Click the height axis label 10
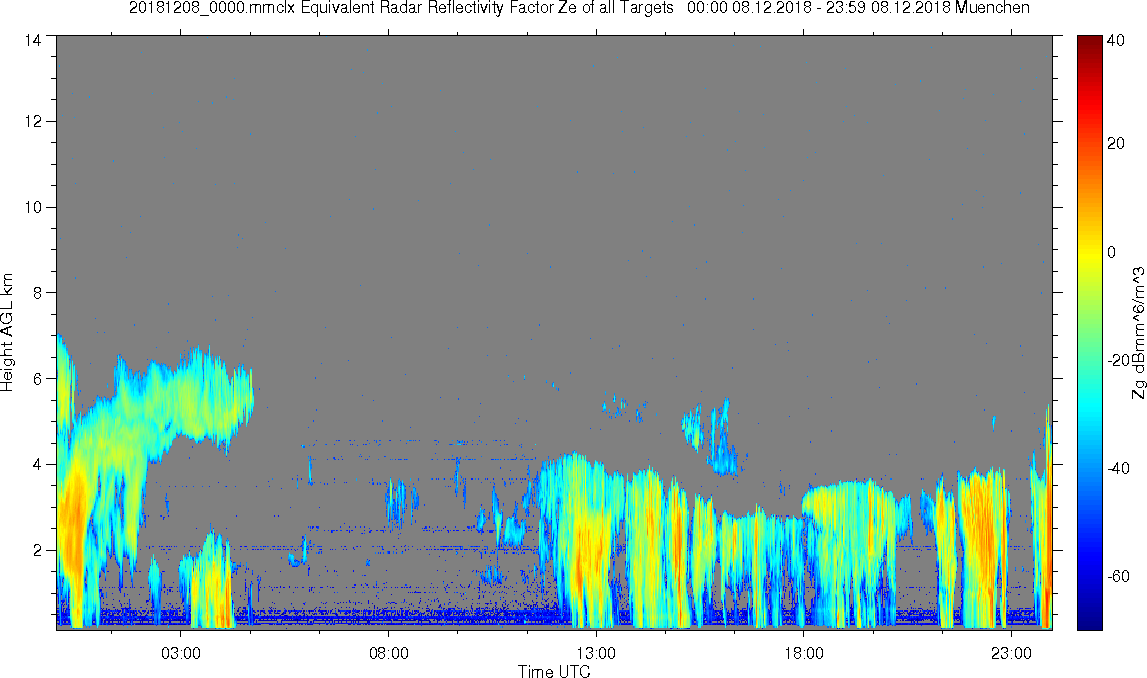Viewport: 1147px width, 678px height. (32, 207)
